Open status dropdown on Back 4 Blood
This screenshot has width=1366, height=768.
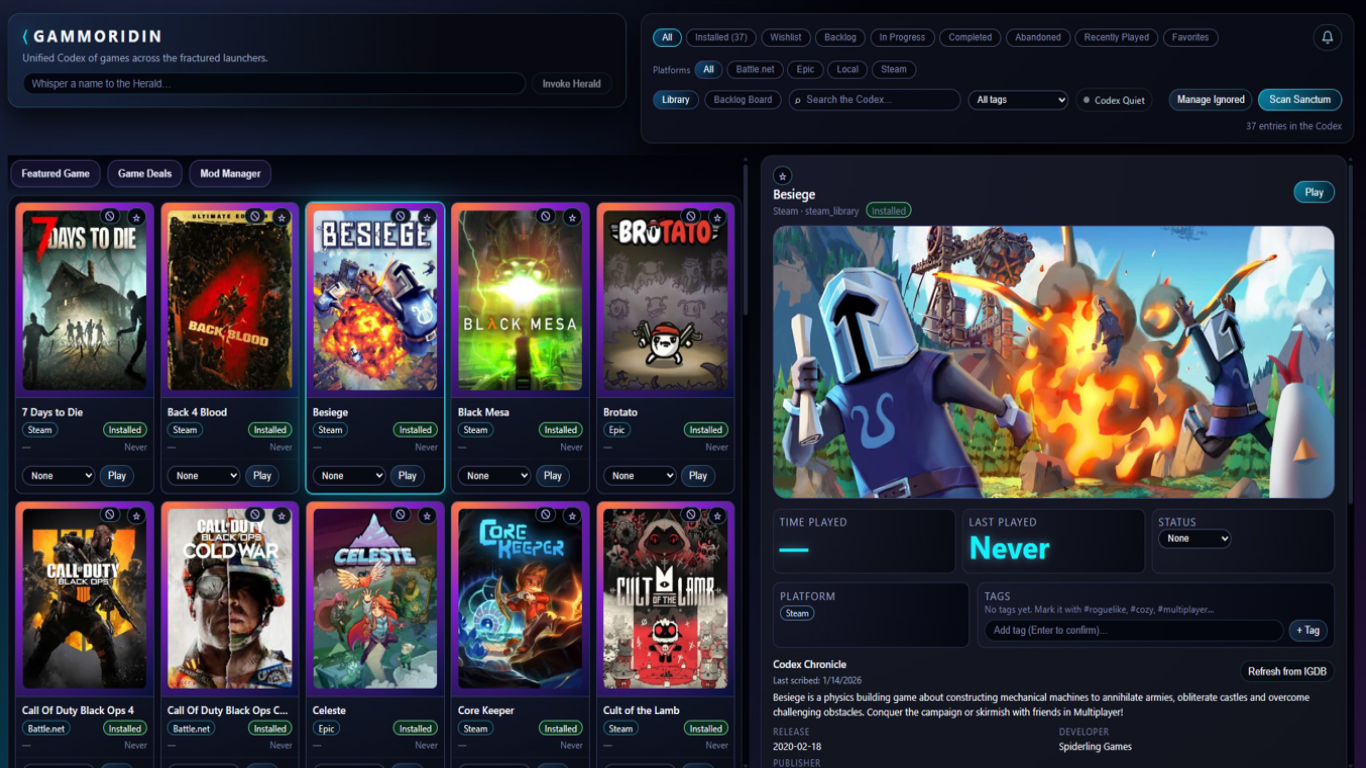coord(204,476)
